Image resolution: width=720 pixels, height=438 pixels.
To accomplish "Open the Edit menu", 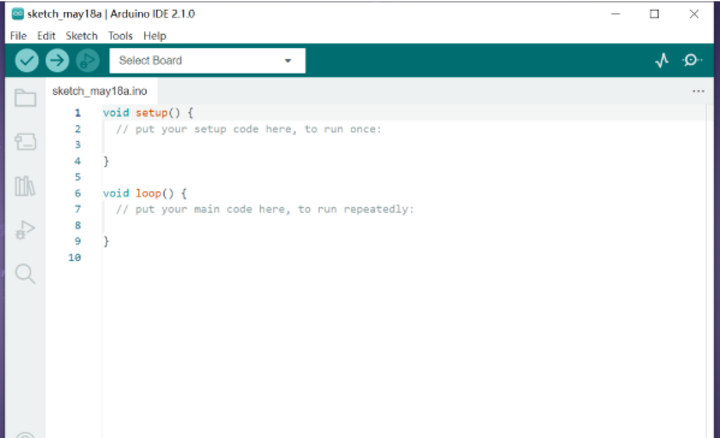I will point(46,36).
